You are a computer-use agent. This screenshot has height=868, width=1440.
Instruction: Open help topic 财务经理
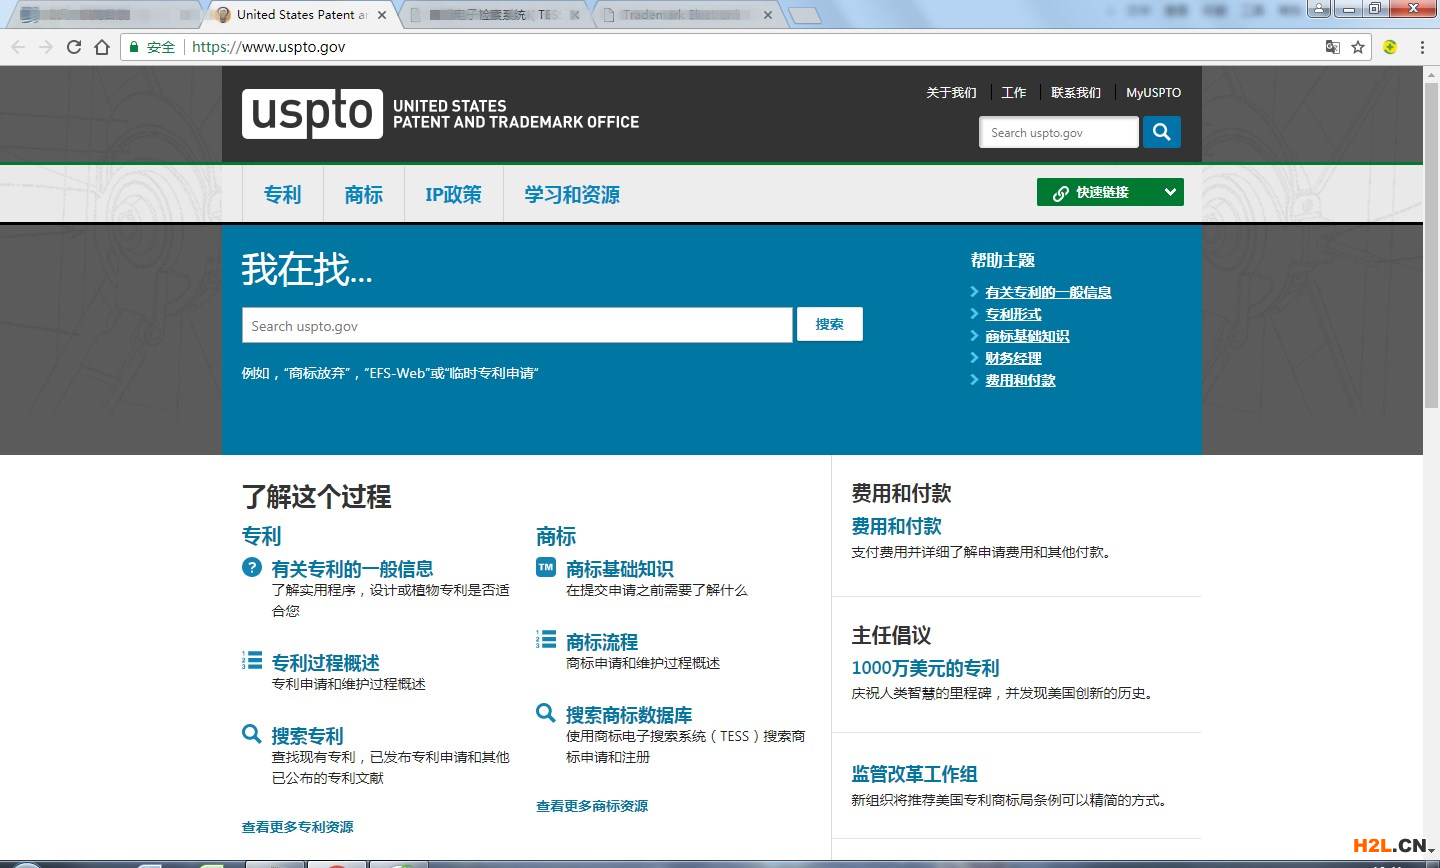coord(1013,358)
